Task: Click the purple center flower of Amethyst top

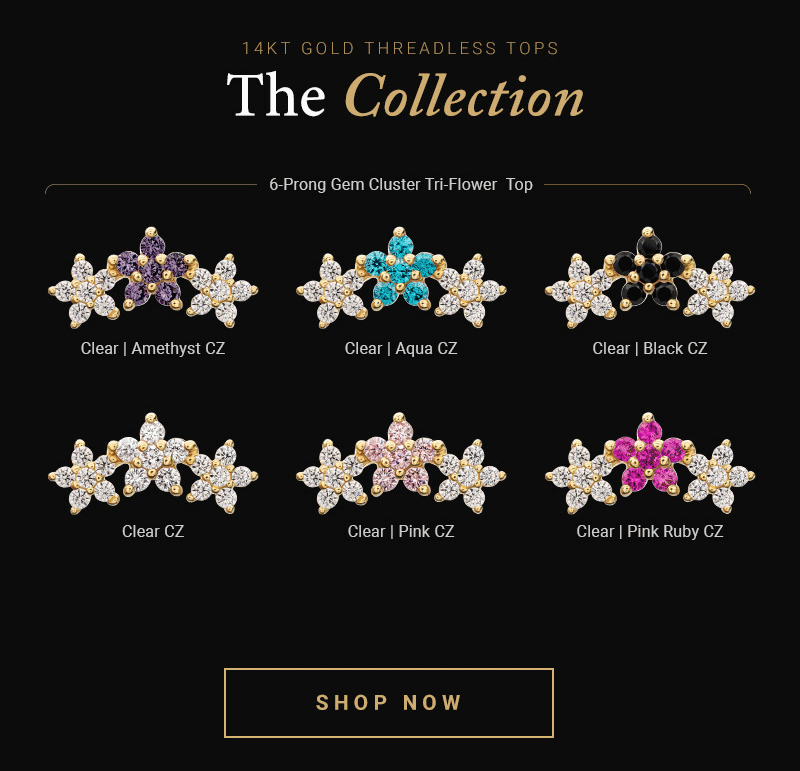Action: [152, 271]
